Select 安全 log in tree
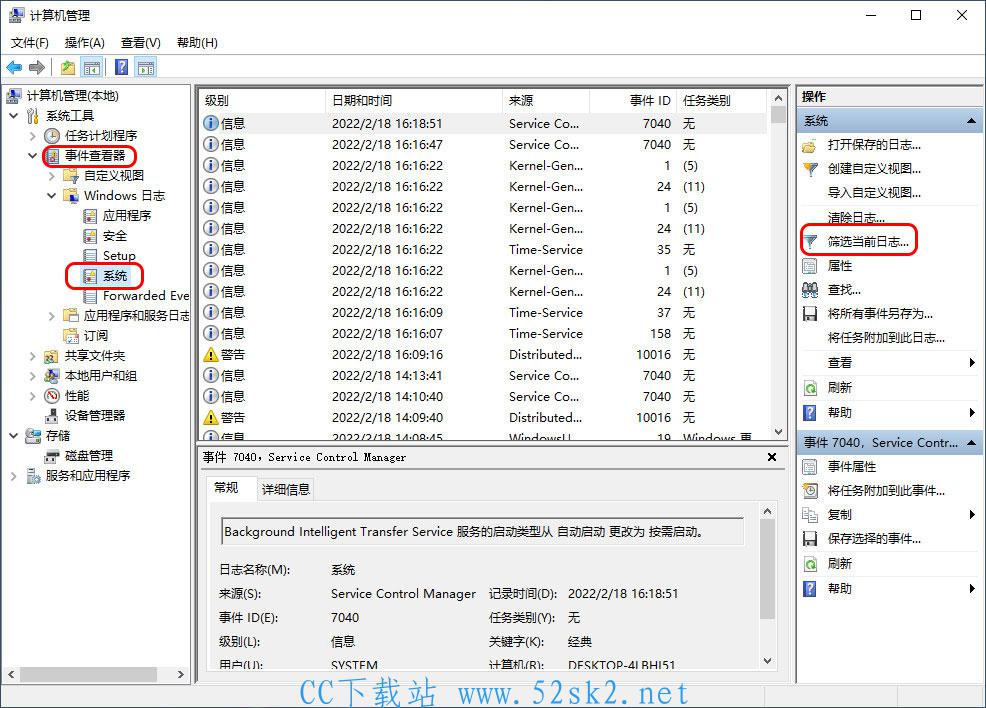Image resolution: width=986 pixels, height=708 pixels. pos(115,236)
